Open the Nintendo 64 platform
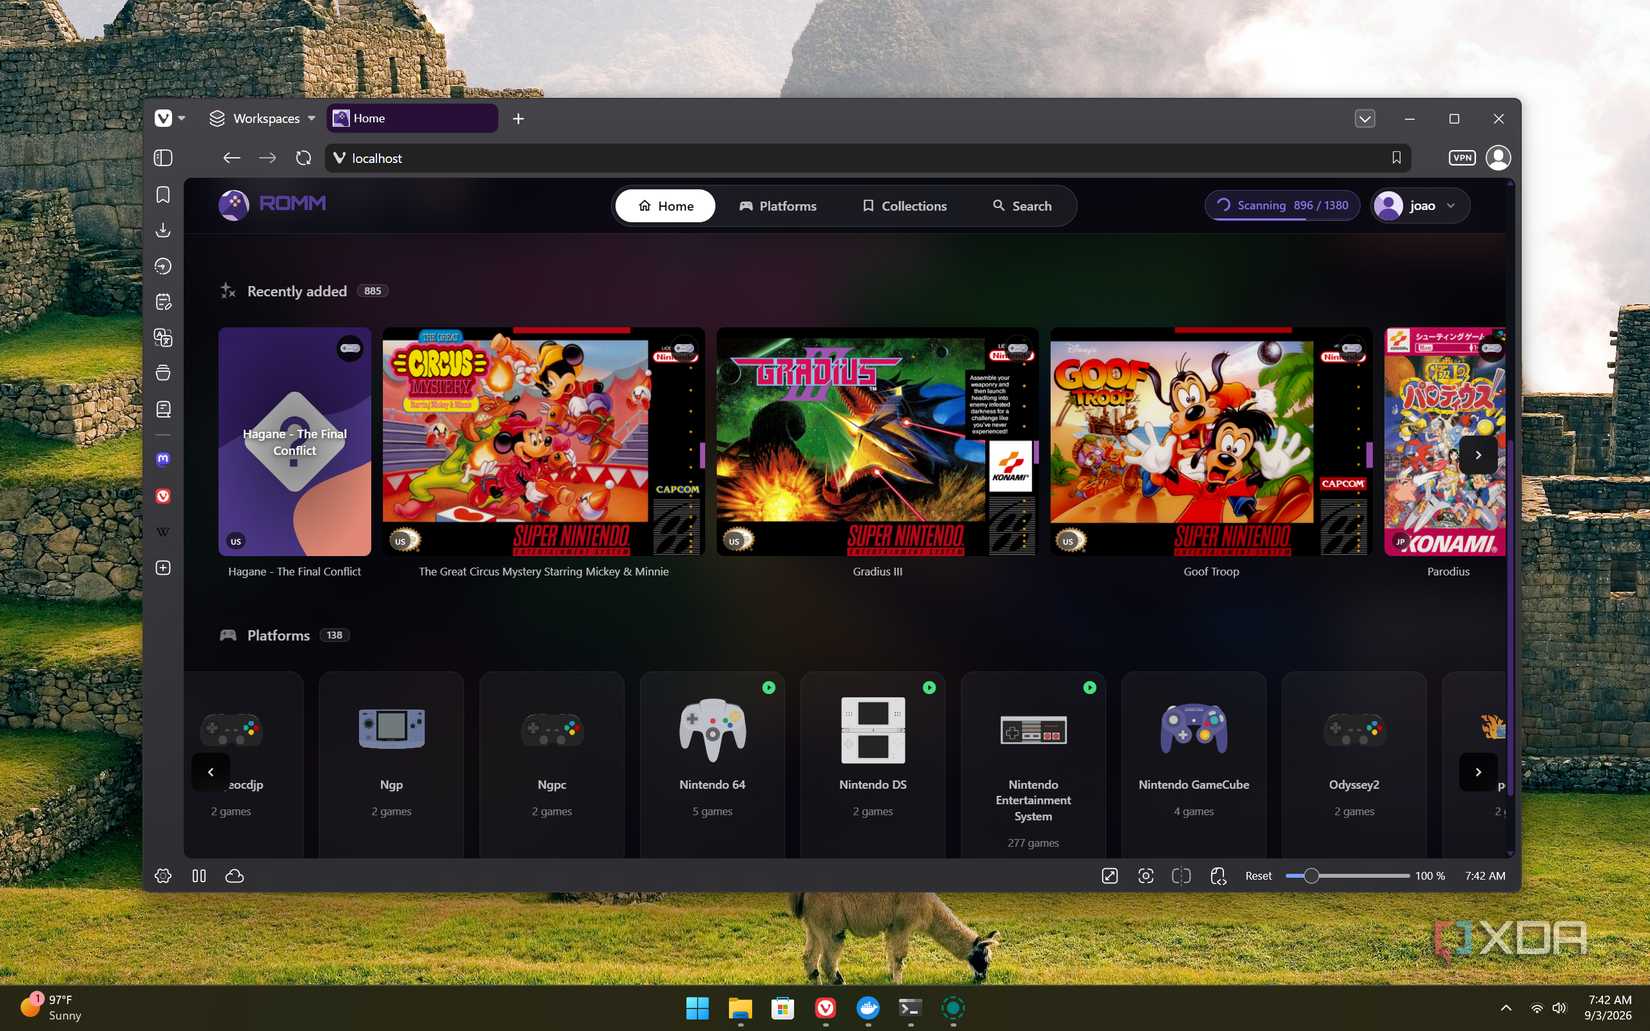The image size is (1650, 1031). (712, 765)
